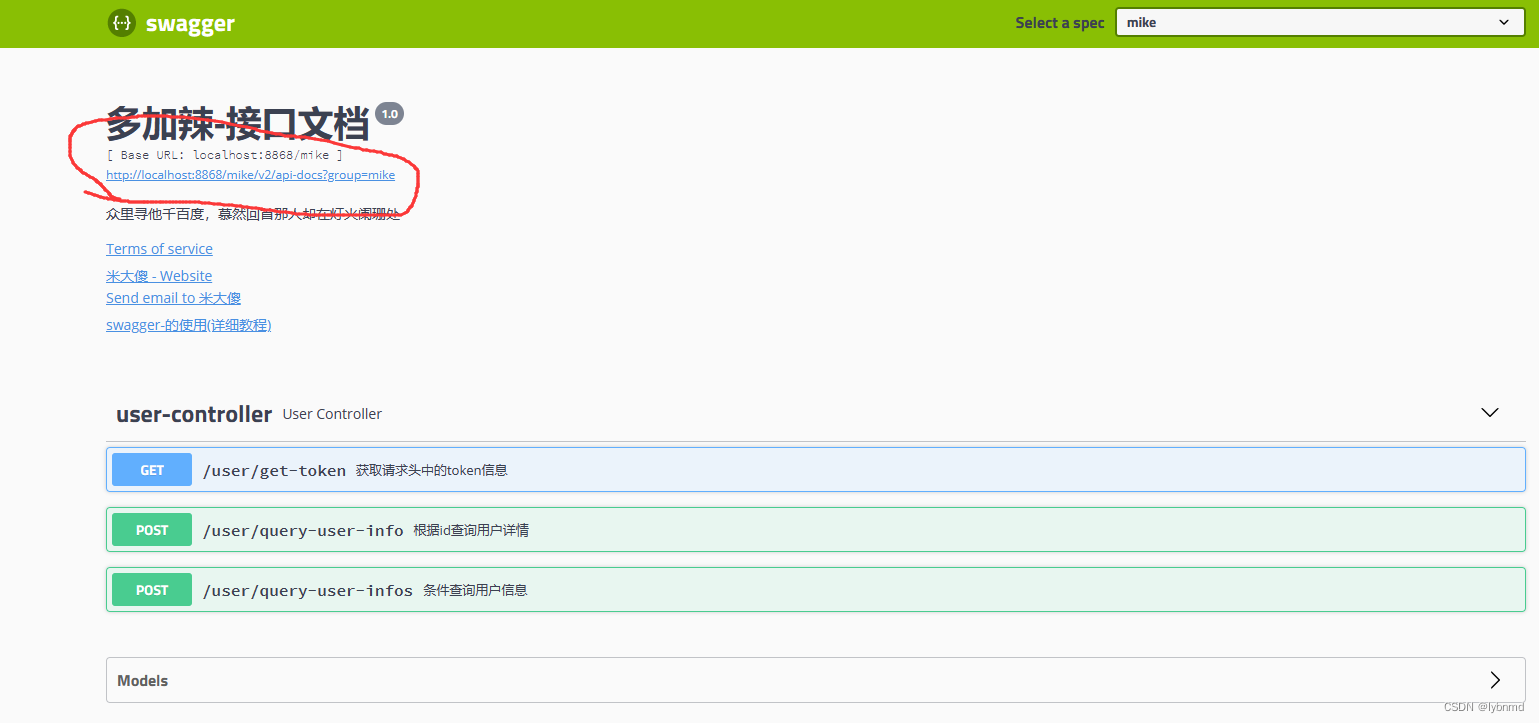Click the user-controller heading
Viewport: 1539px width, 723px height.
(194, 414)
